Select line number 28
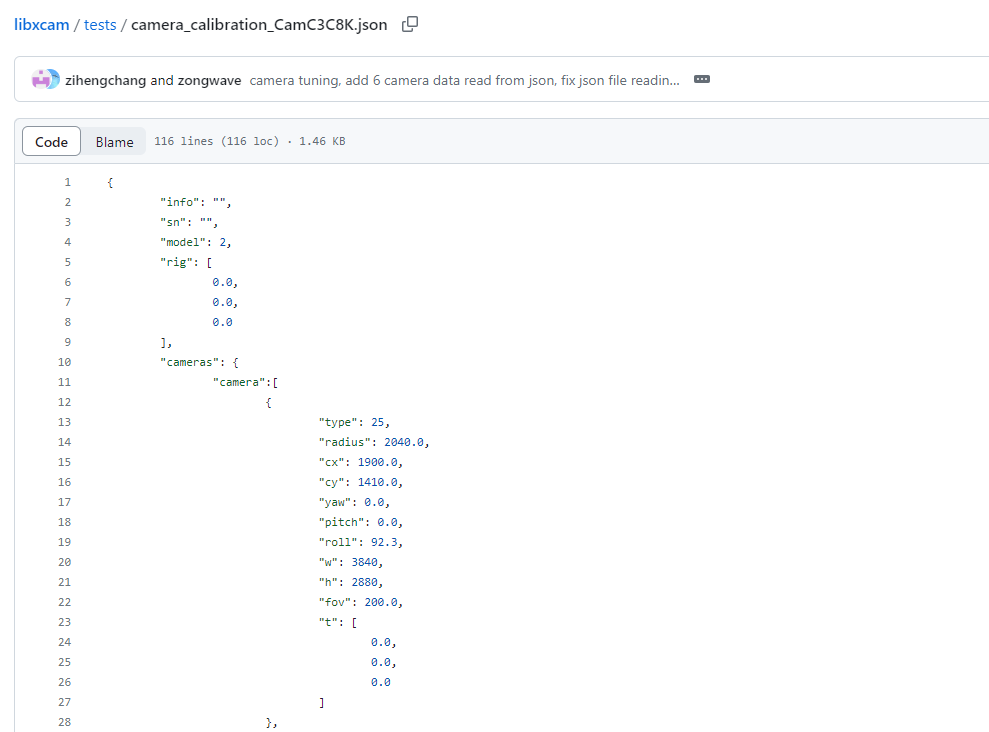989x732 pixels. [64, 722]
